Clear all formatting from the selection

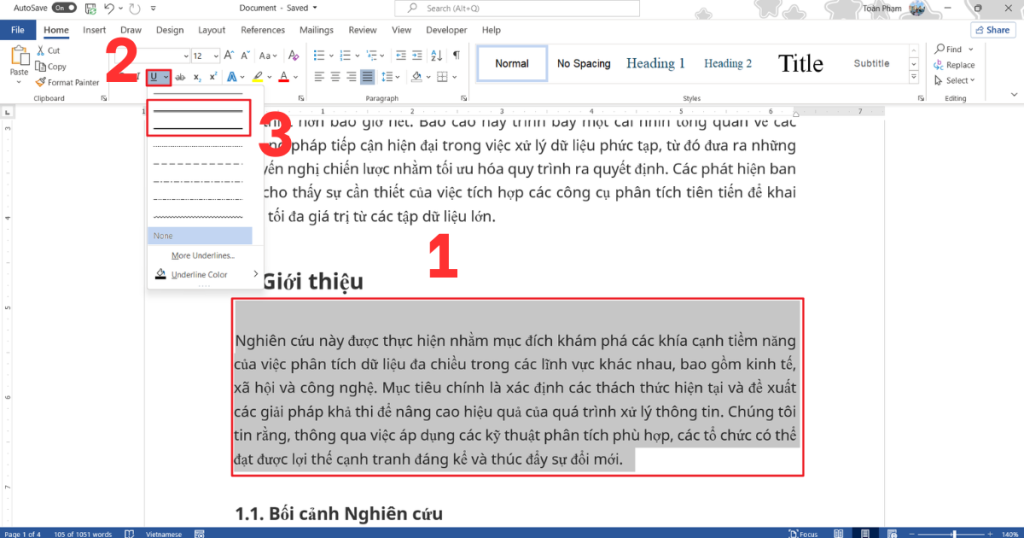(293, 55)
